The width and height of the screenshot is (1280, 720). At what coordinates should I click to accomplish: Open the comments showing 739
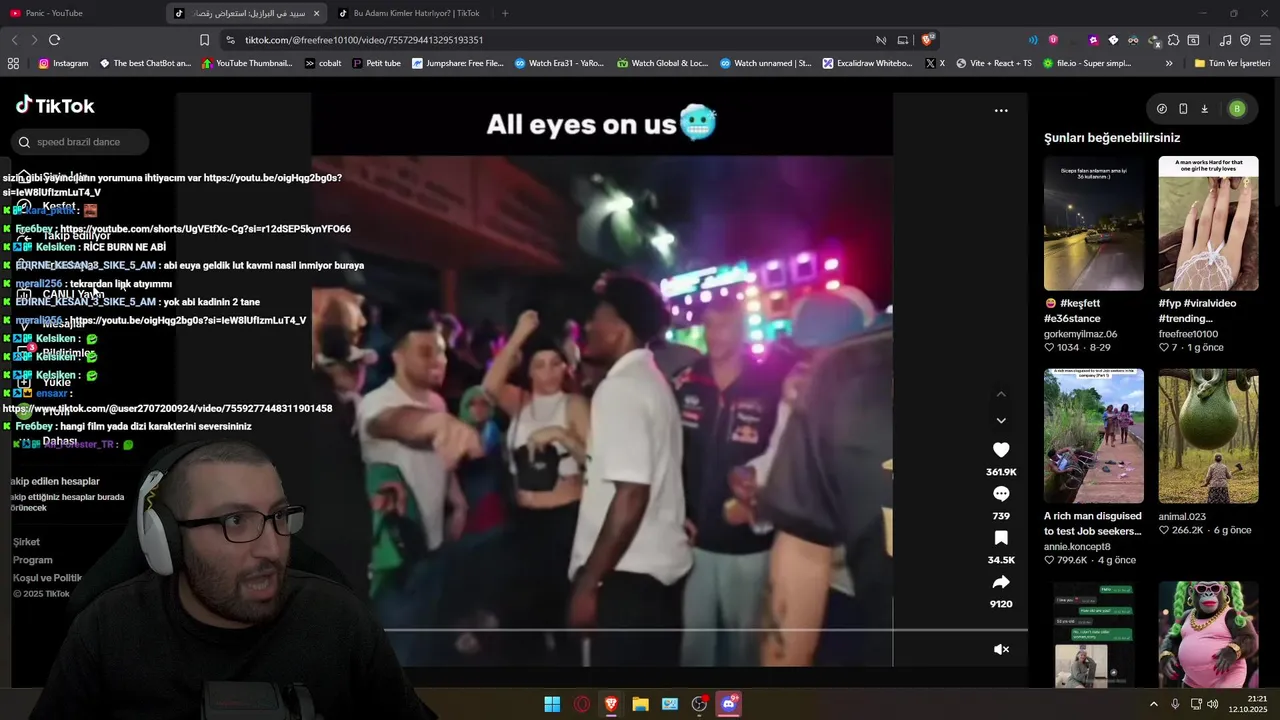coord(1001,494)
